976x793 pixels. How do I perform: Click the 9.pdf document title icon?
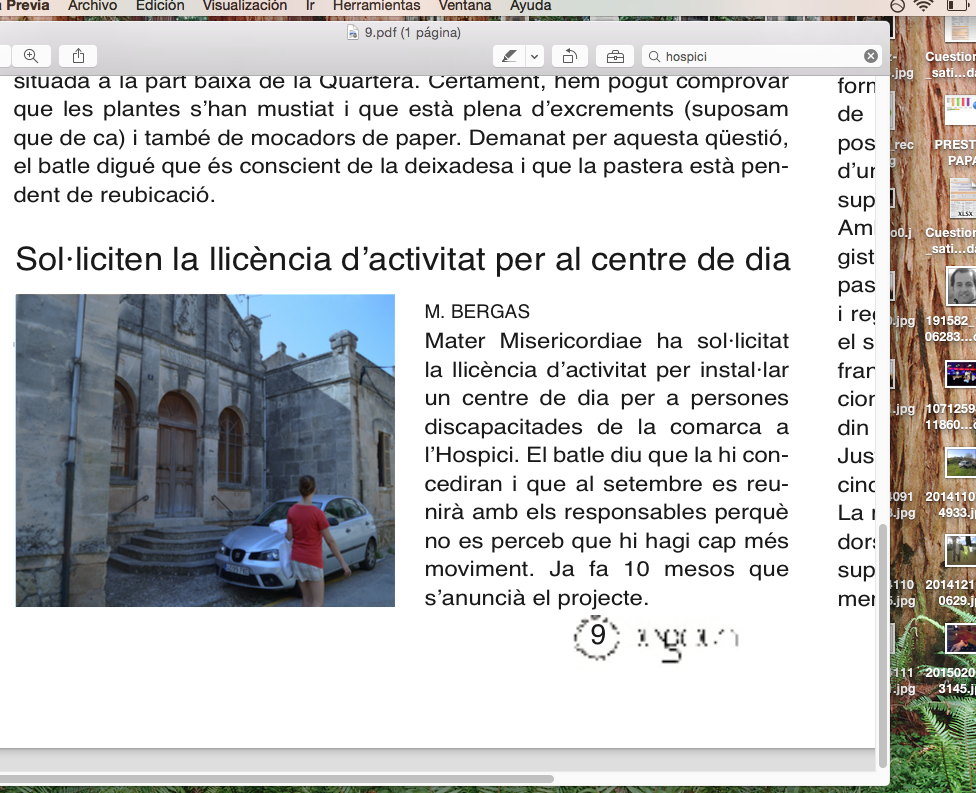click(x=352, y=32)
